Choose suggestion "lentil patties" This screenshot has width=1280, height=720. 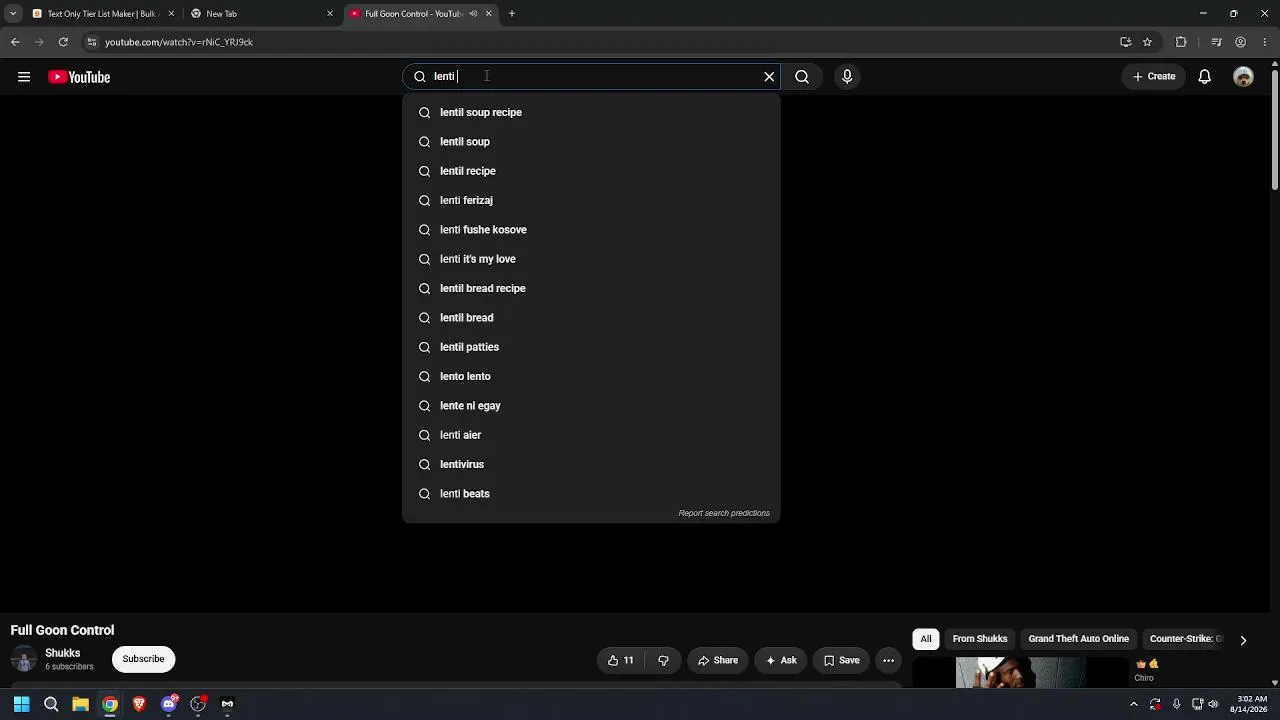(x=591, y=347)
